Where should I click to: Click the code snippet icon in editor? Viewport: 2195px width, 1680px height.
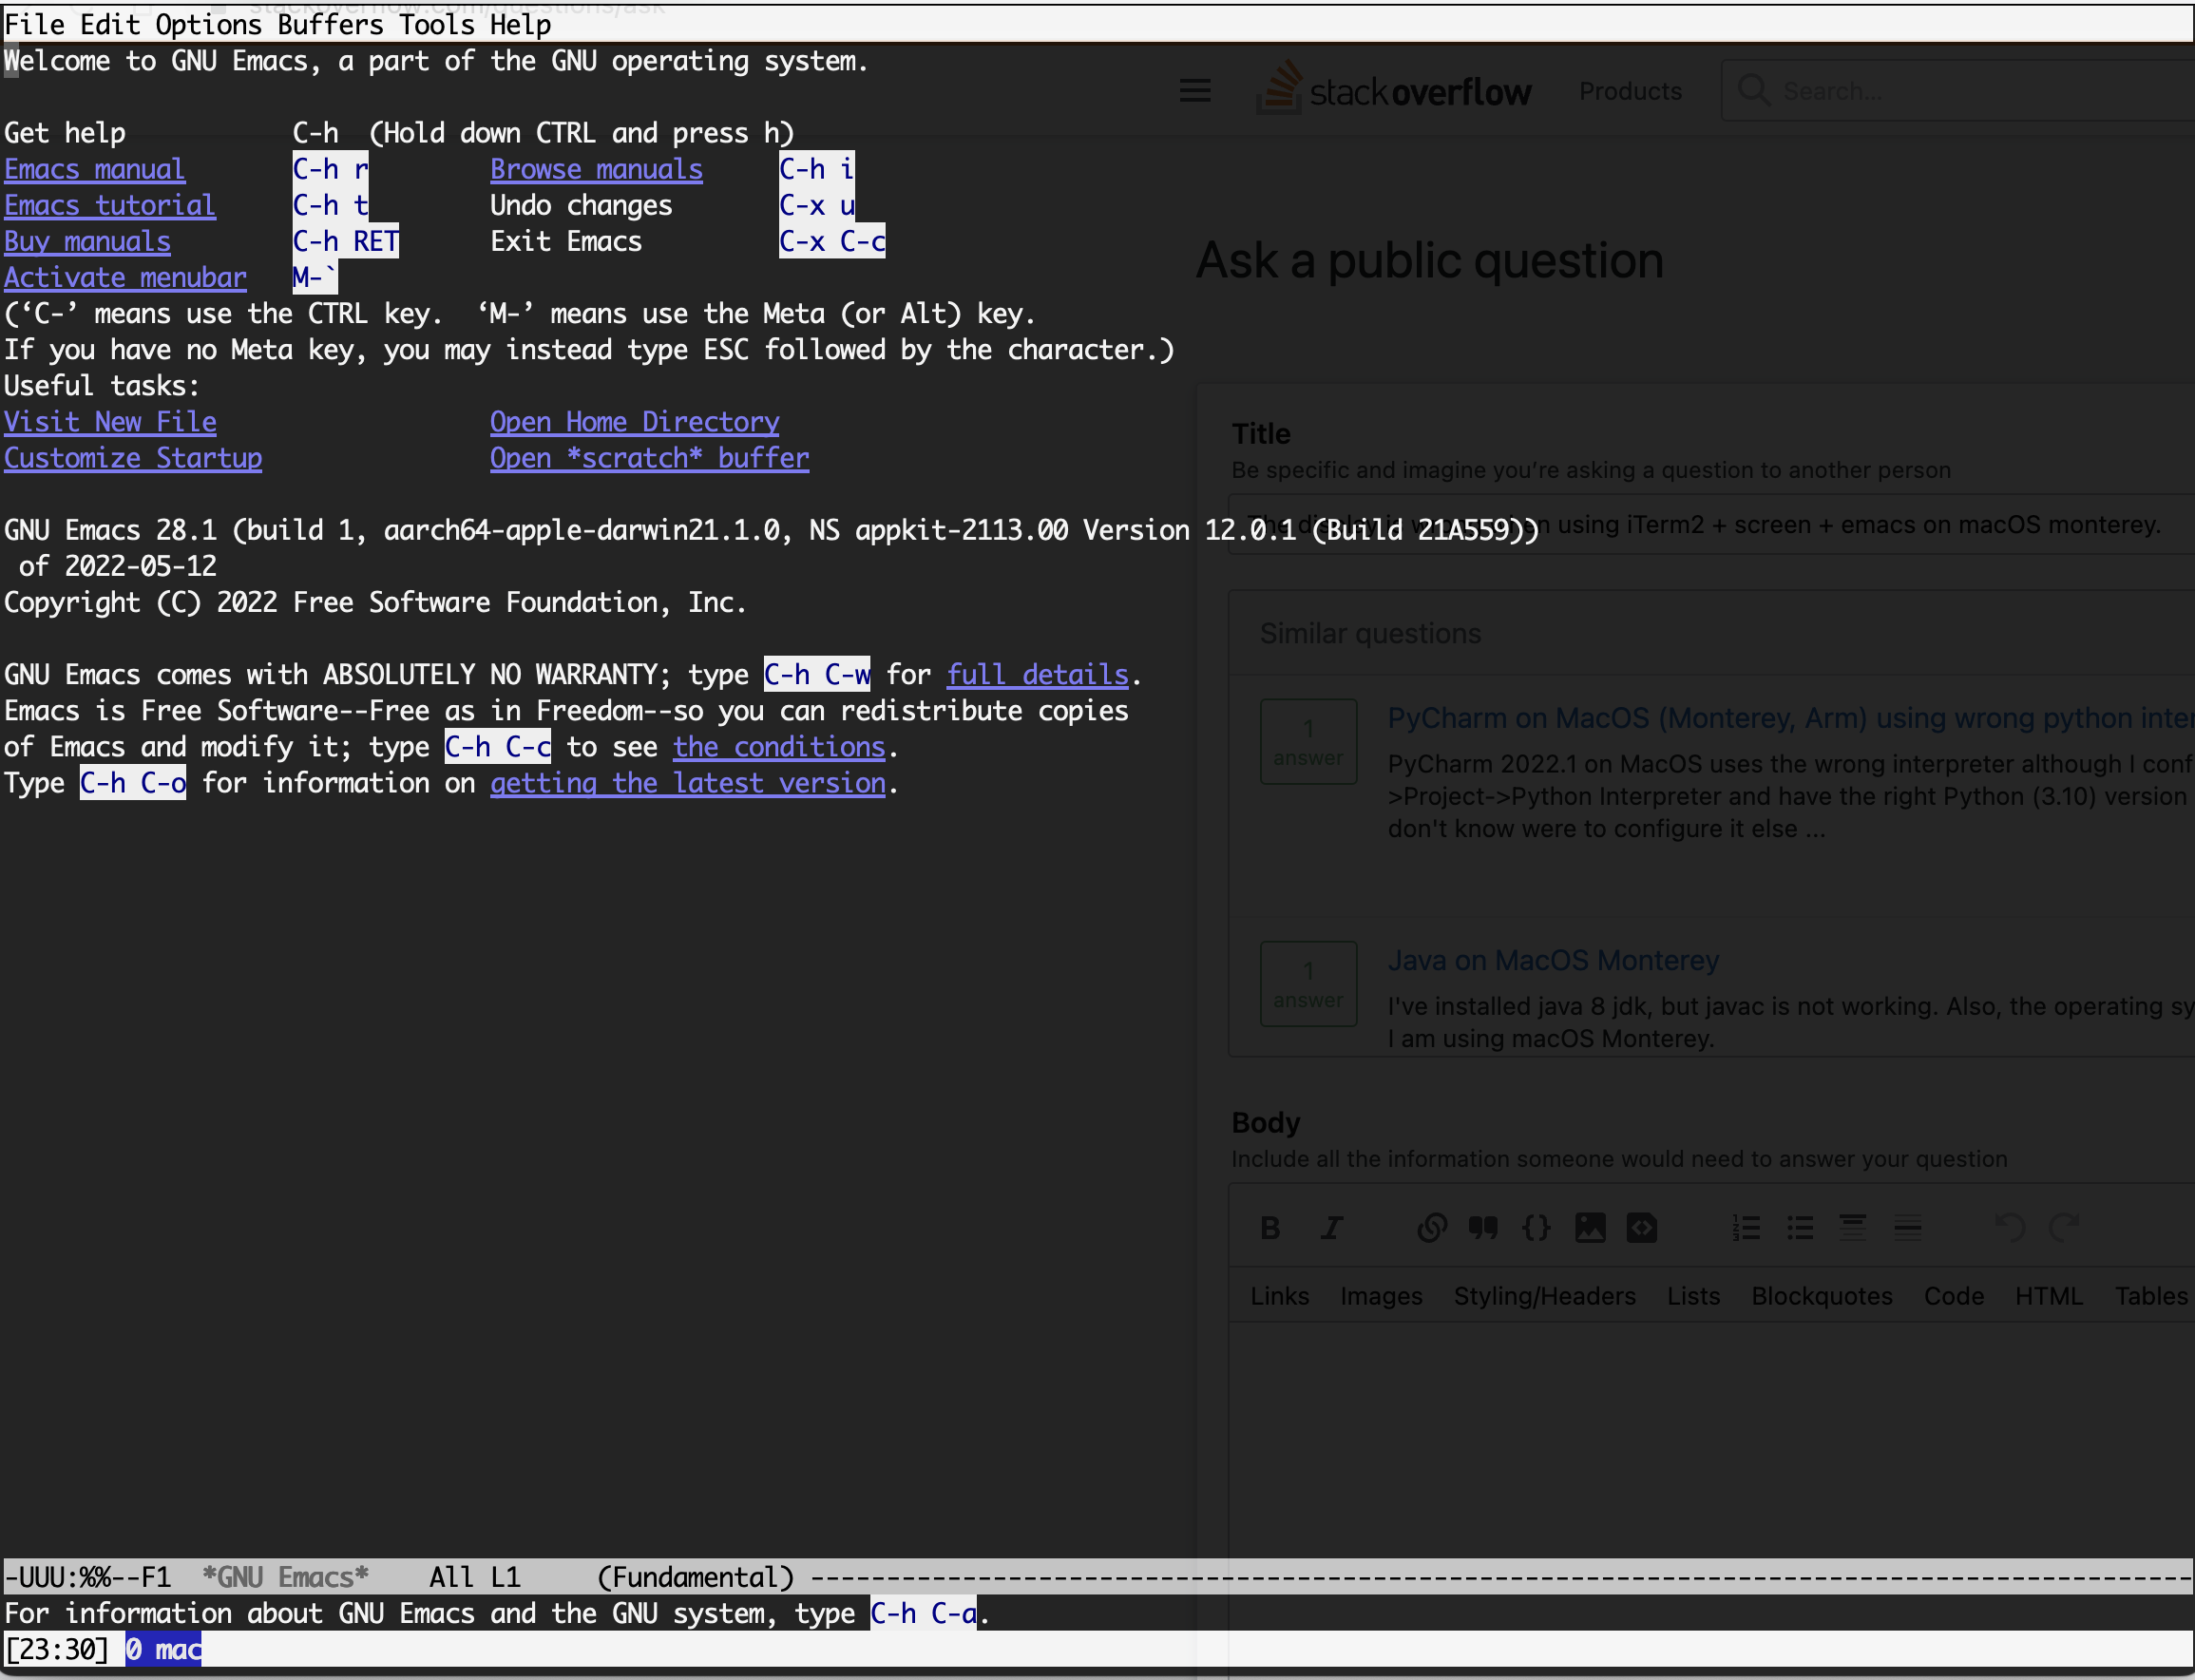[x=1642, y=1228]
